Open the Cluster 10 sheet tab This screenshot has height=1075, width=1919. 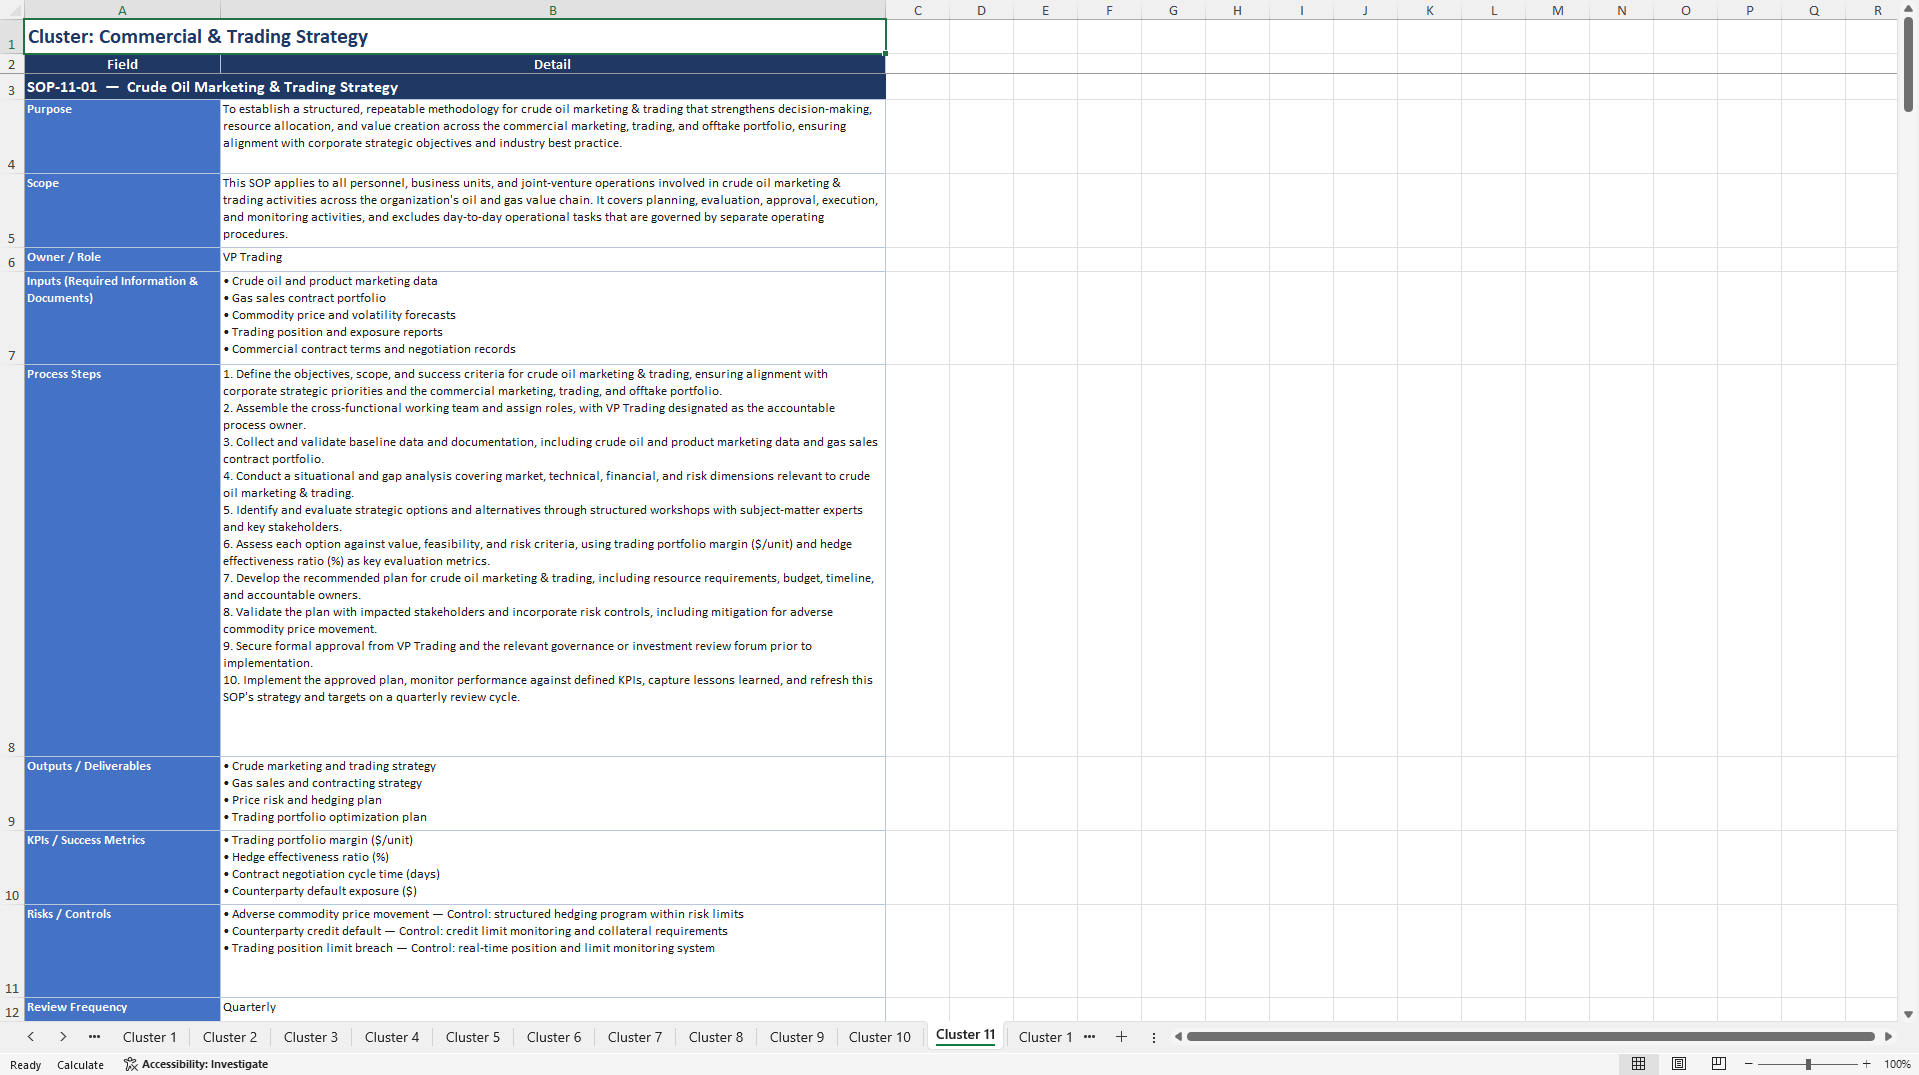pyautogui.click(x=880, y=1037)
